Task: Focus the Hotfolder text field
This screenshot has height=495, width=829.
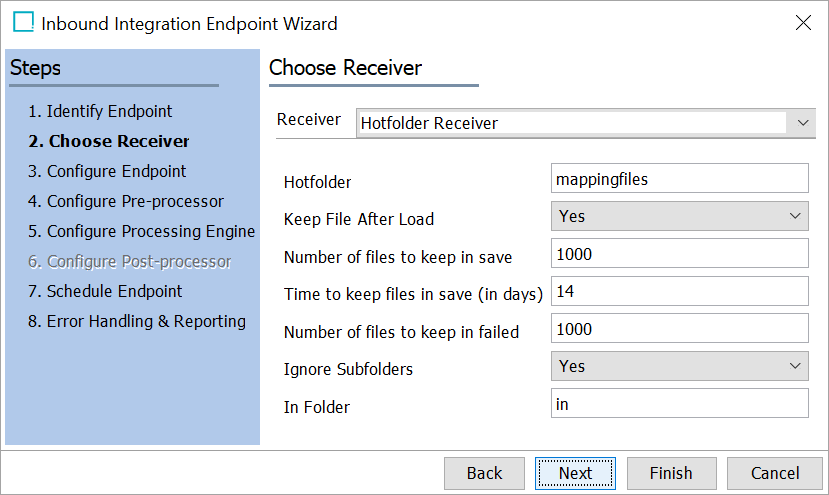Action: tap(679, 178)
